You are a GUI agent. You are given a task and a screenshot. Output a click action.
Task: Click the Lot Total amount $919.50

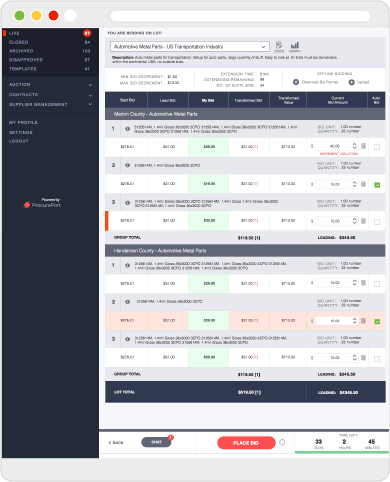pos(249,392)
